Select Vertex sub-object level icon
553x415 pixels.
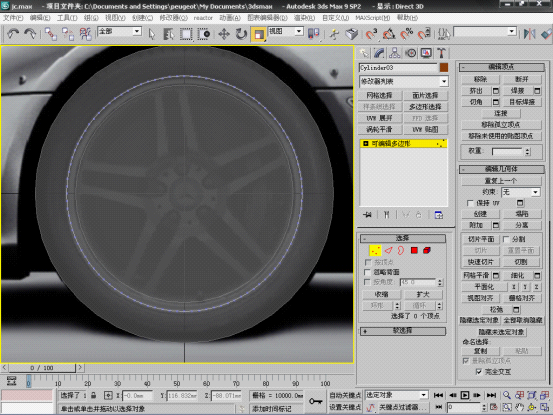pyautogui.click(x=375, y=250)
